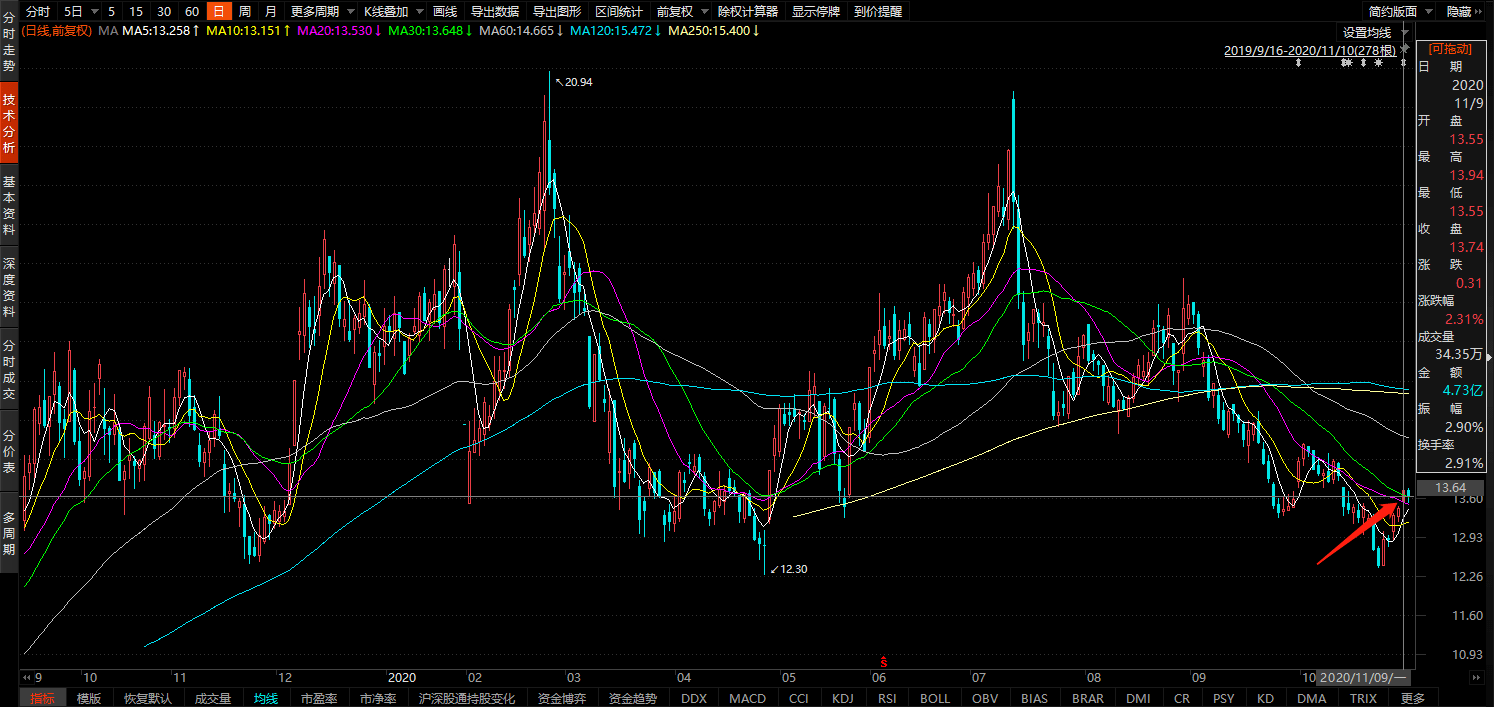Click the red dollar marker on the timeline
This screenshot has height=707, width=1494.
pyautogui.click(x=883, y=662)
